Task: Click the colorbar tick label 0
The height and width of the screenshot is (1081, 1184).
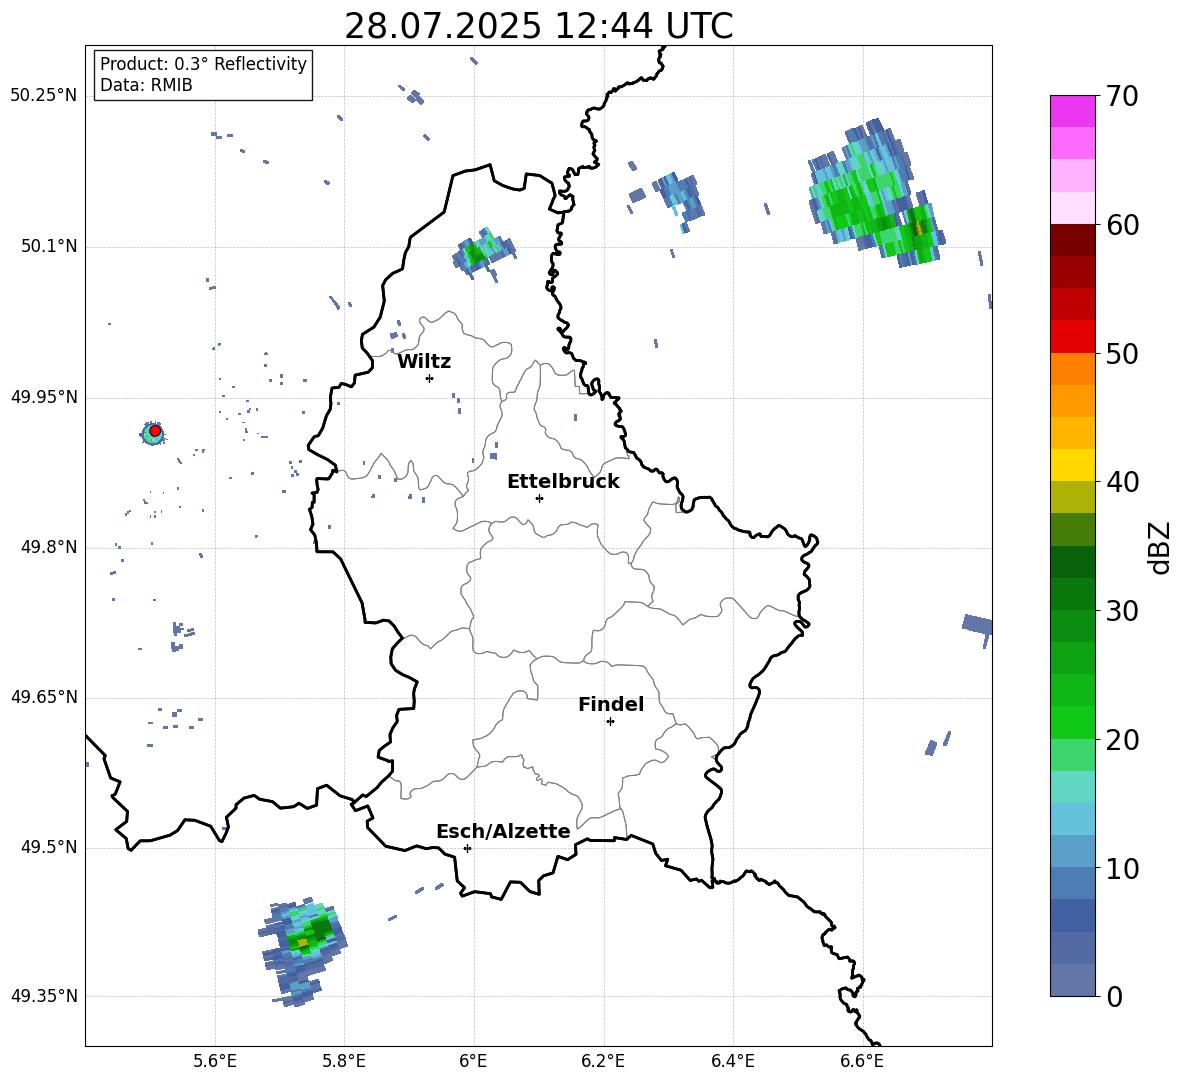Action: 1114,996
